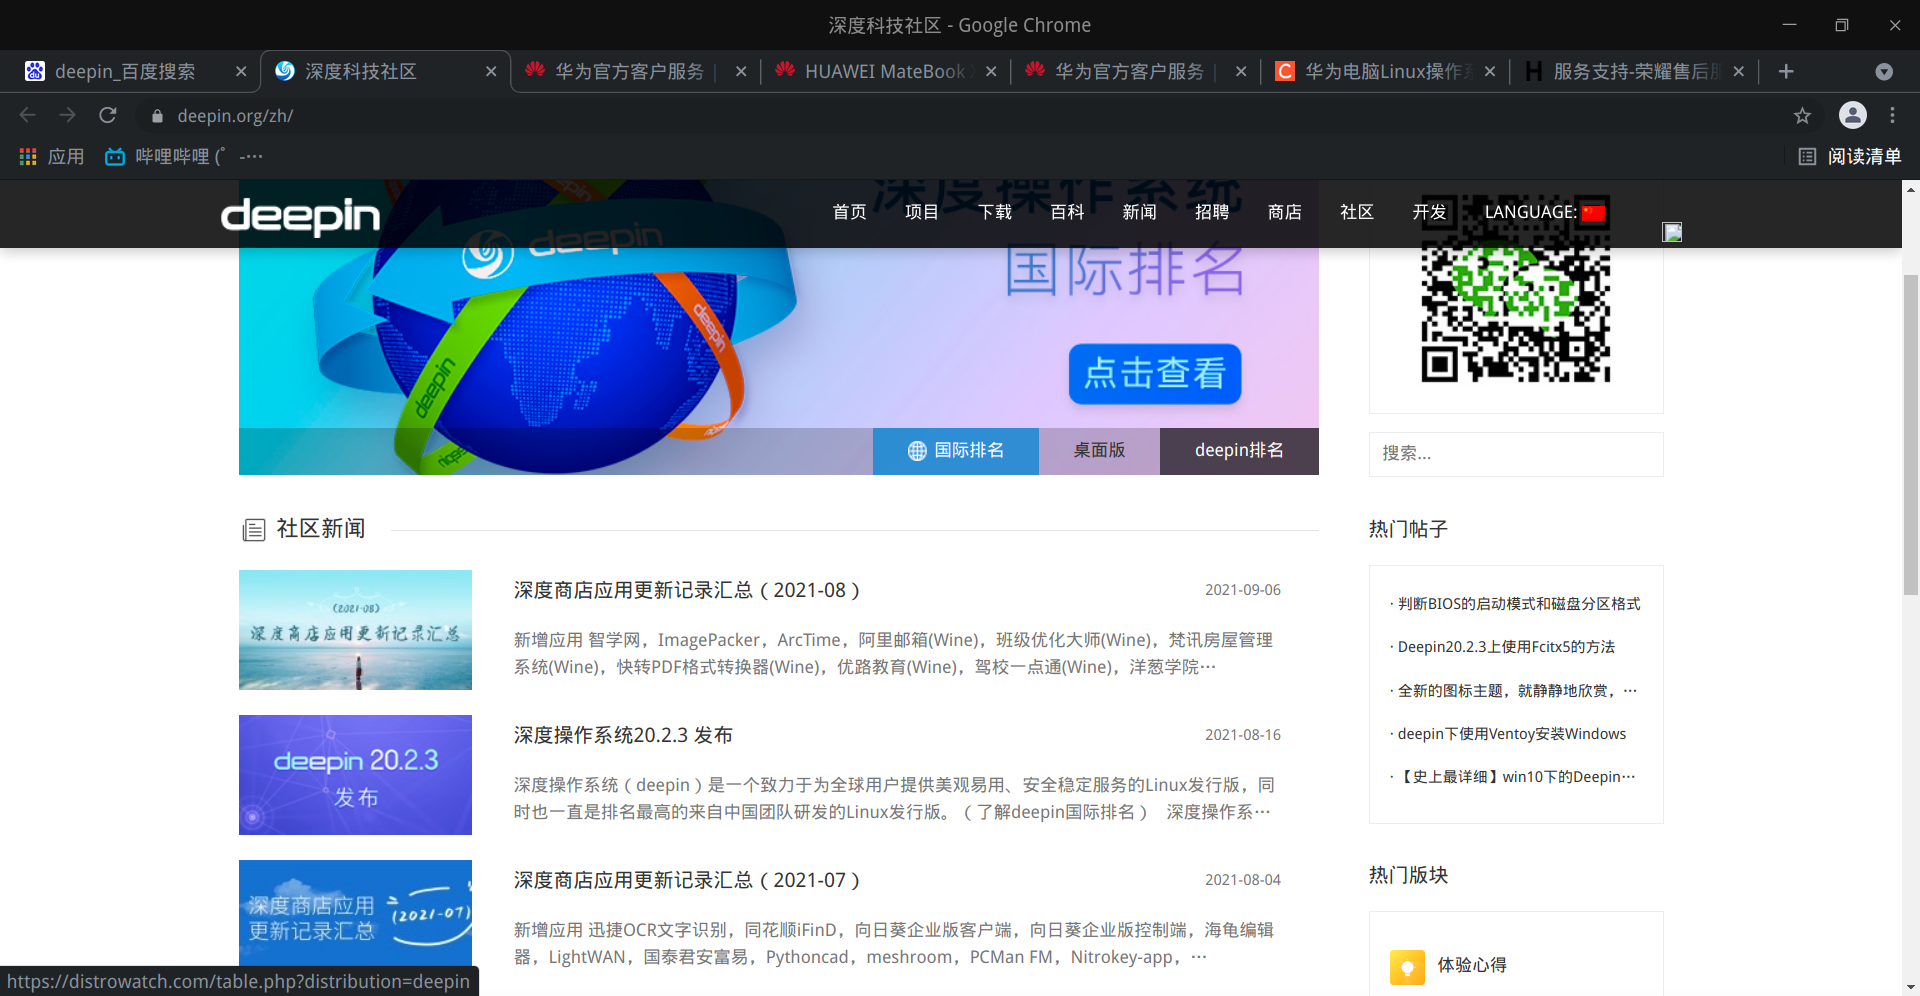Open thumbnail for 应用更新记录汇总 2021-08
The height and width of the screenshot is (996, 1920).
355,630
